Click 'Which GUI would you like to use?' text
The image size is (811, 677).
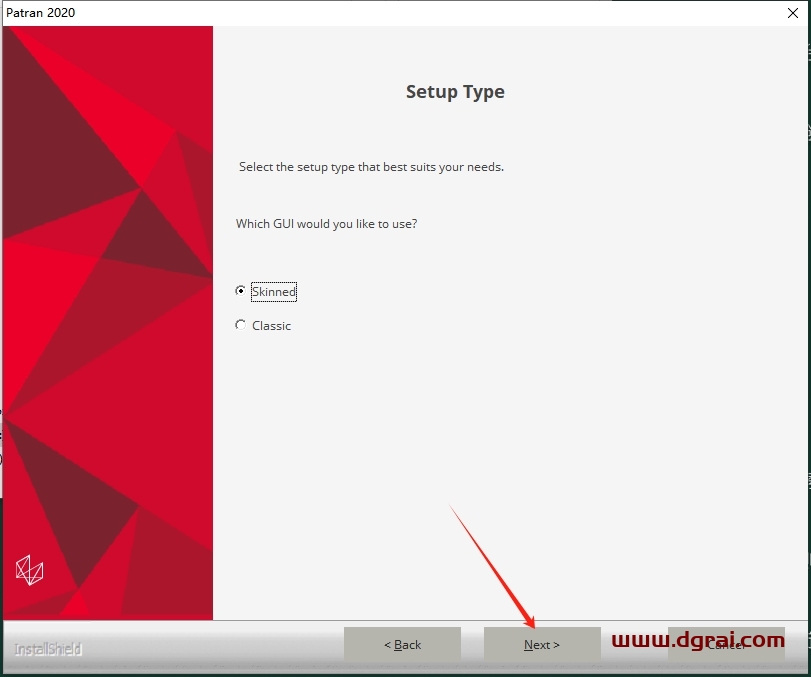pyautogui.click(x=326, y=224)
